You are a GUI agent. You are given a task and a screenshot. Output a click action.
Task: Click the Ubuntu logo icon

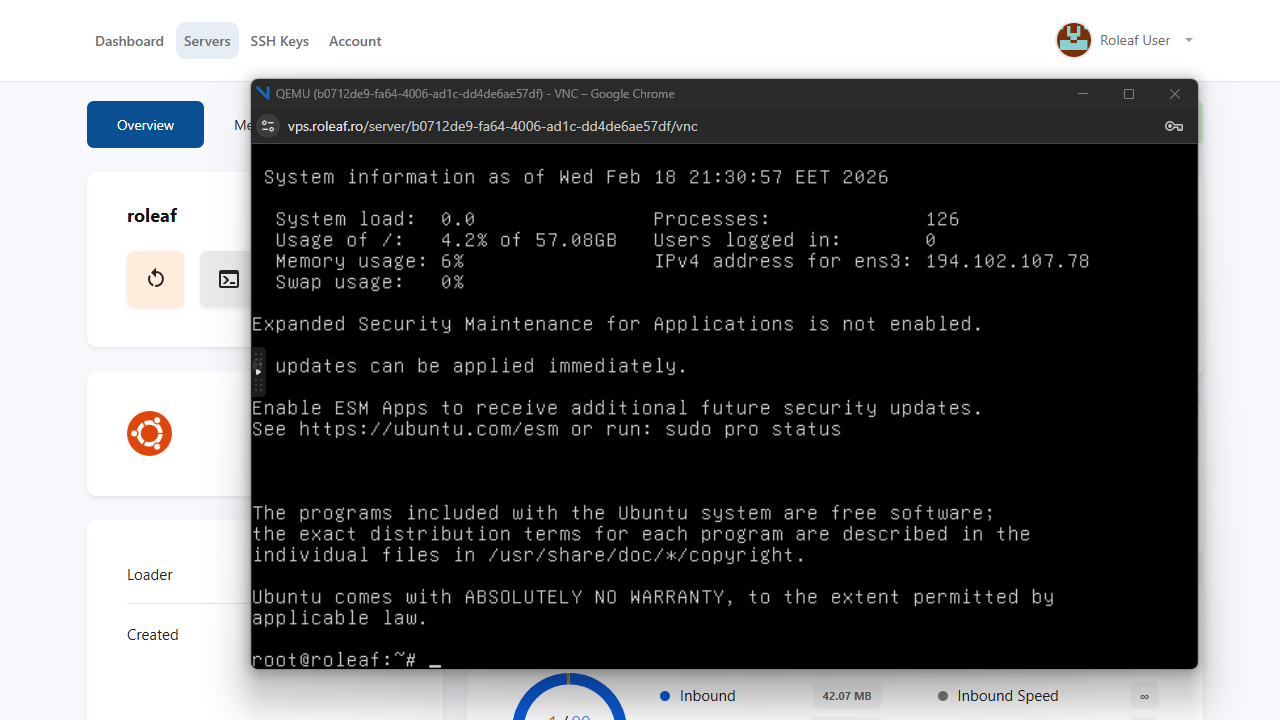pos(149,434)
